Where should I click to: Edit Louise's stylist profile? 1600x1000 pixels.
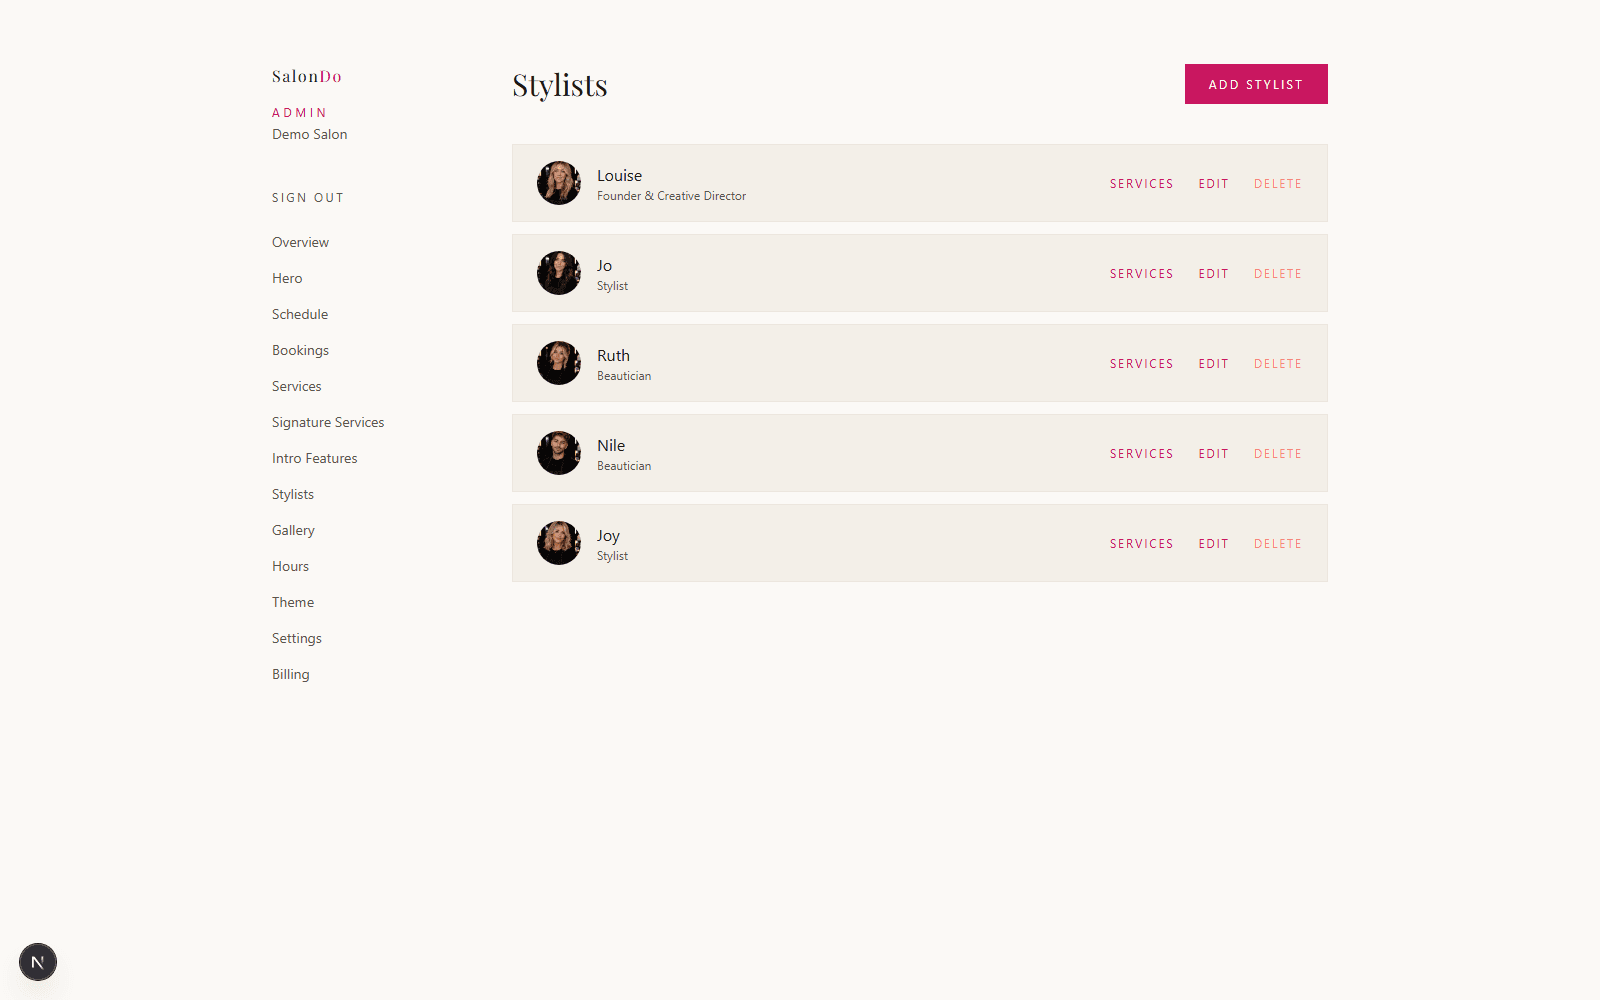click(1213, 184)
